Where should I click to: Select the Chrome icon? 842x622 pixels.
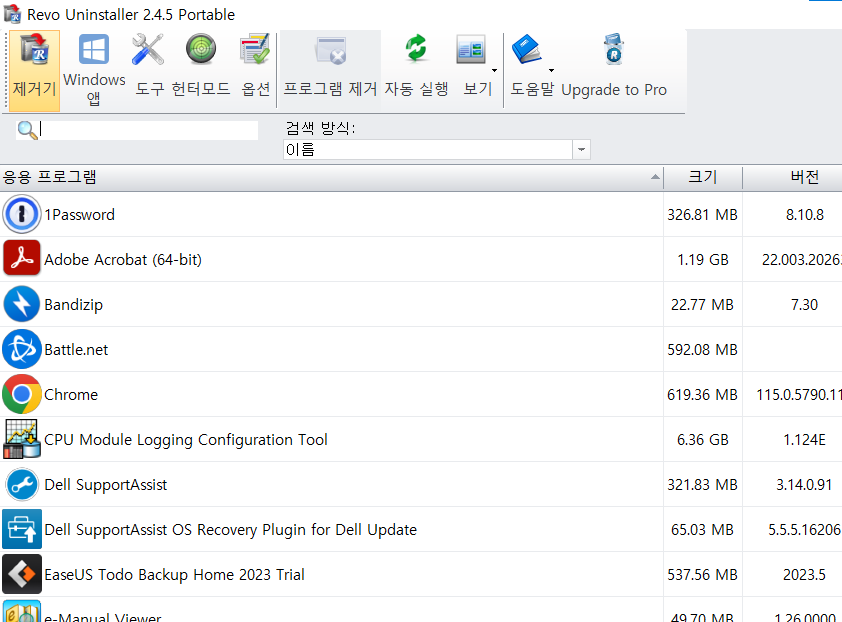coord(21,394)
